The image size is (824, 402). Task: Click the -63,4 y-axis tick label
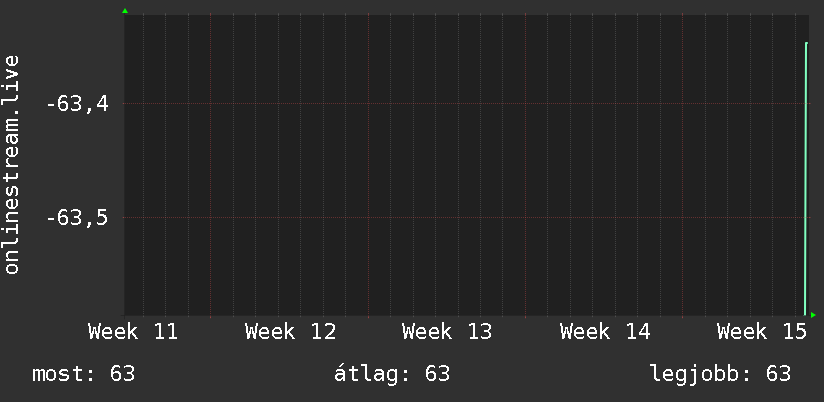(x=77, y=103)
